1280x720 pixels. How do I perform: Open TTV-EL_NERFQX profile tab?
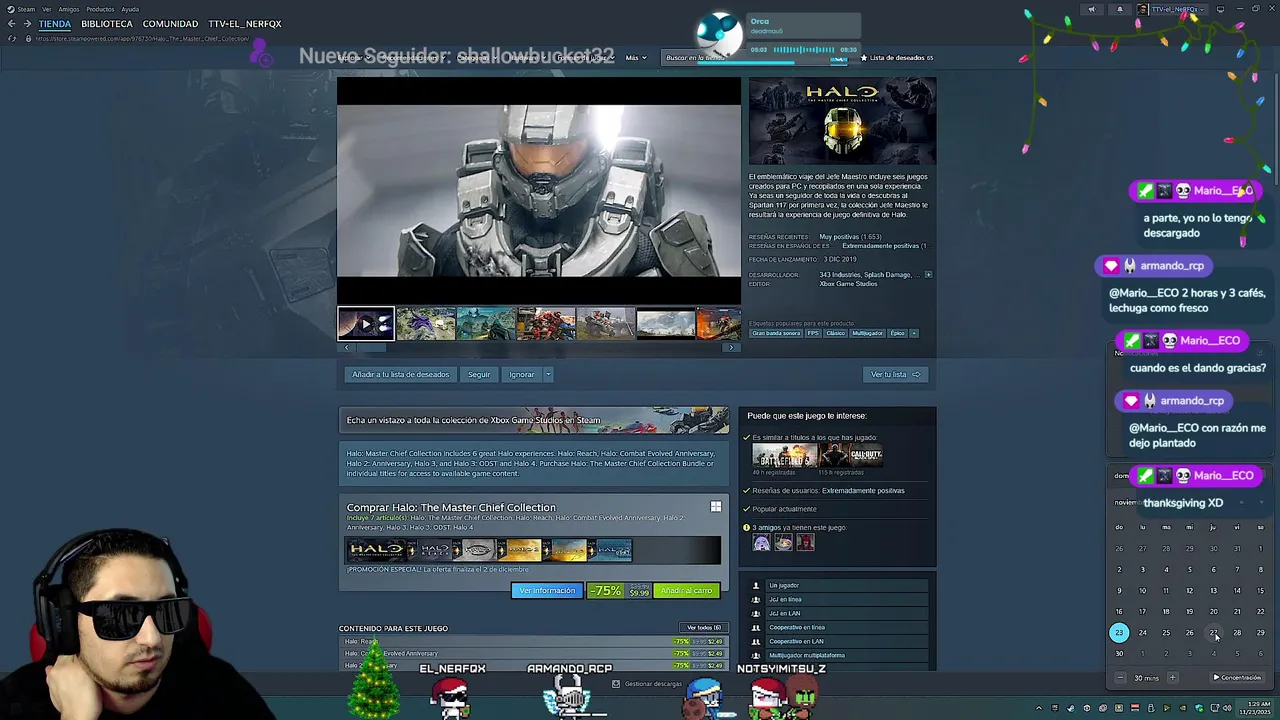click(x=245, y=24)
